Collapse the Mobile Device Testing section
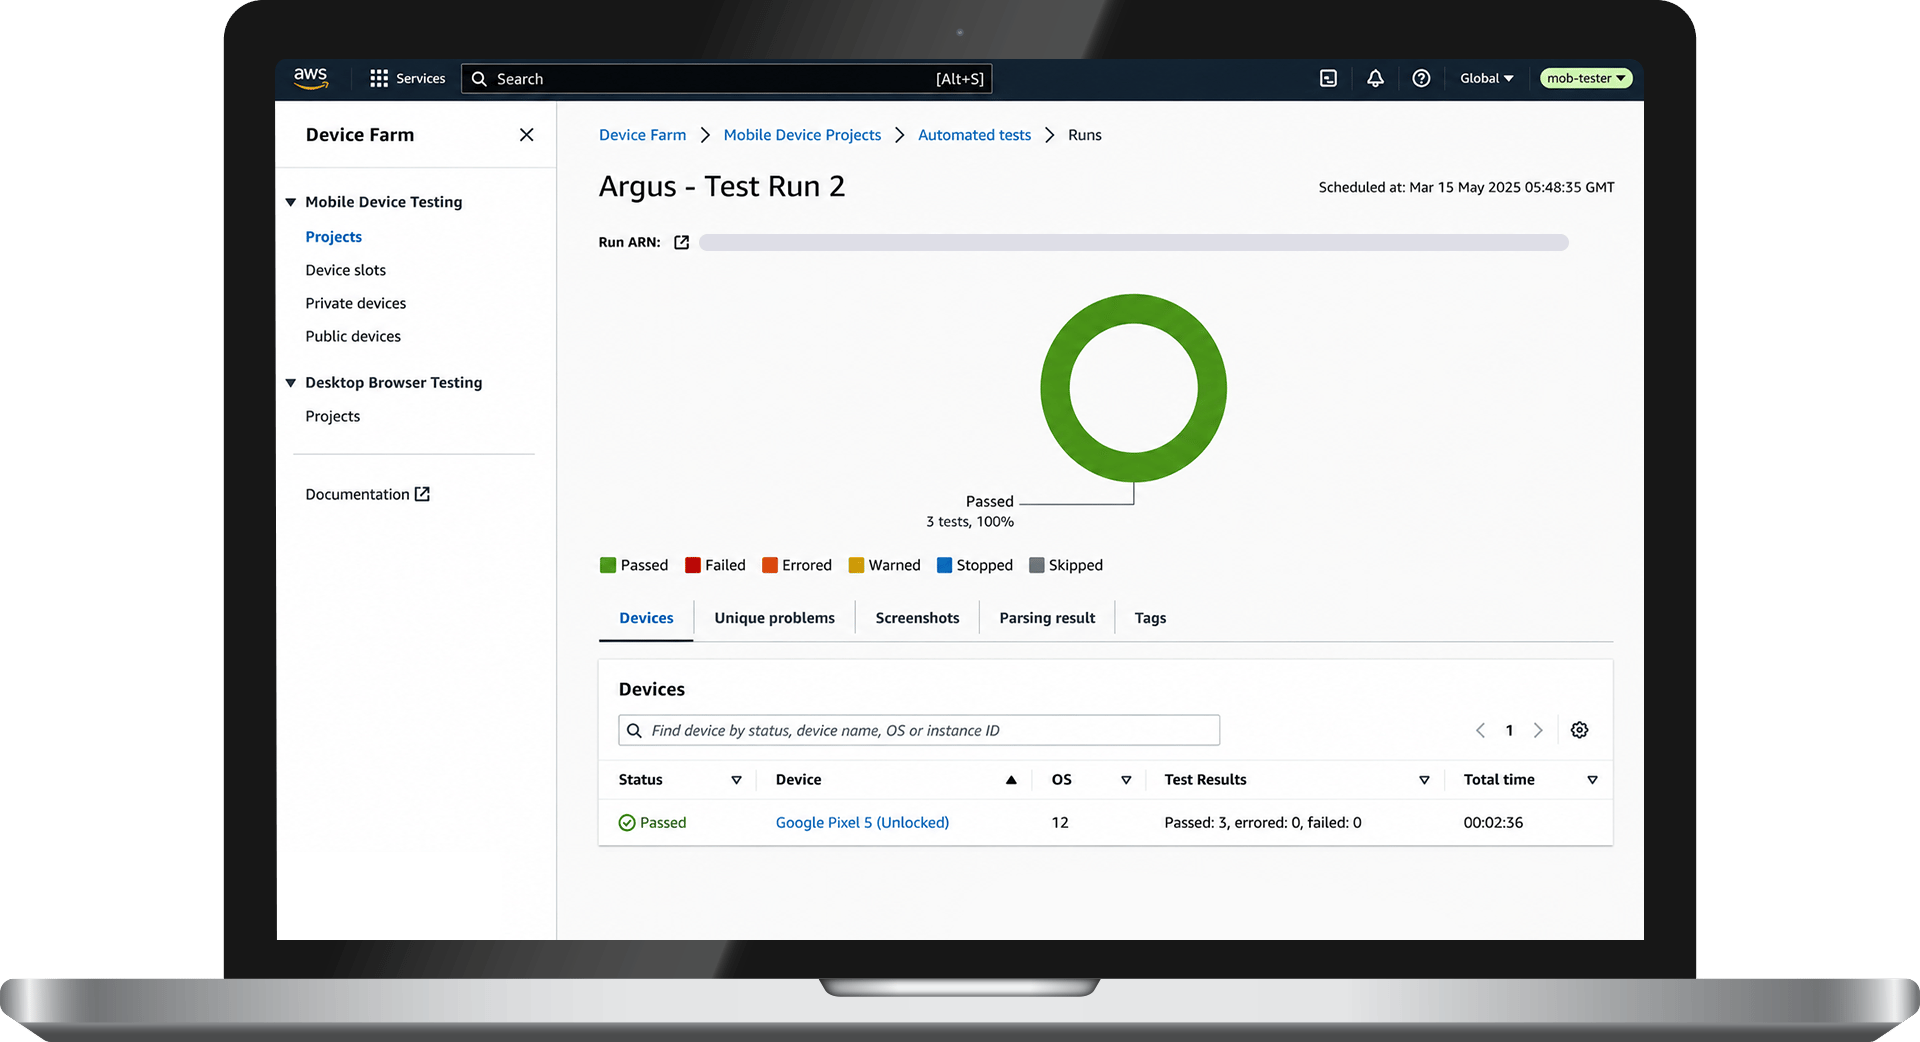The height and width of the screenshot is (1042, 1920). tap(291, 202)
